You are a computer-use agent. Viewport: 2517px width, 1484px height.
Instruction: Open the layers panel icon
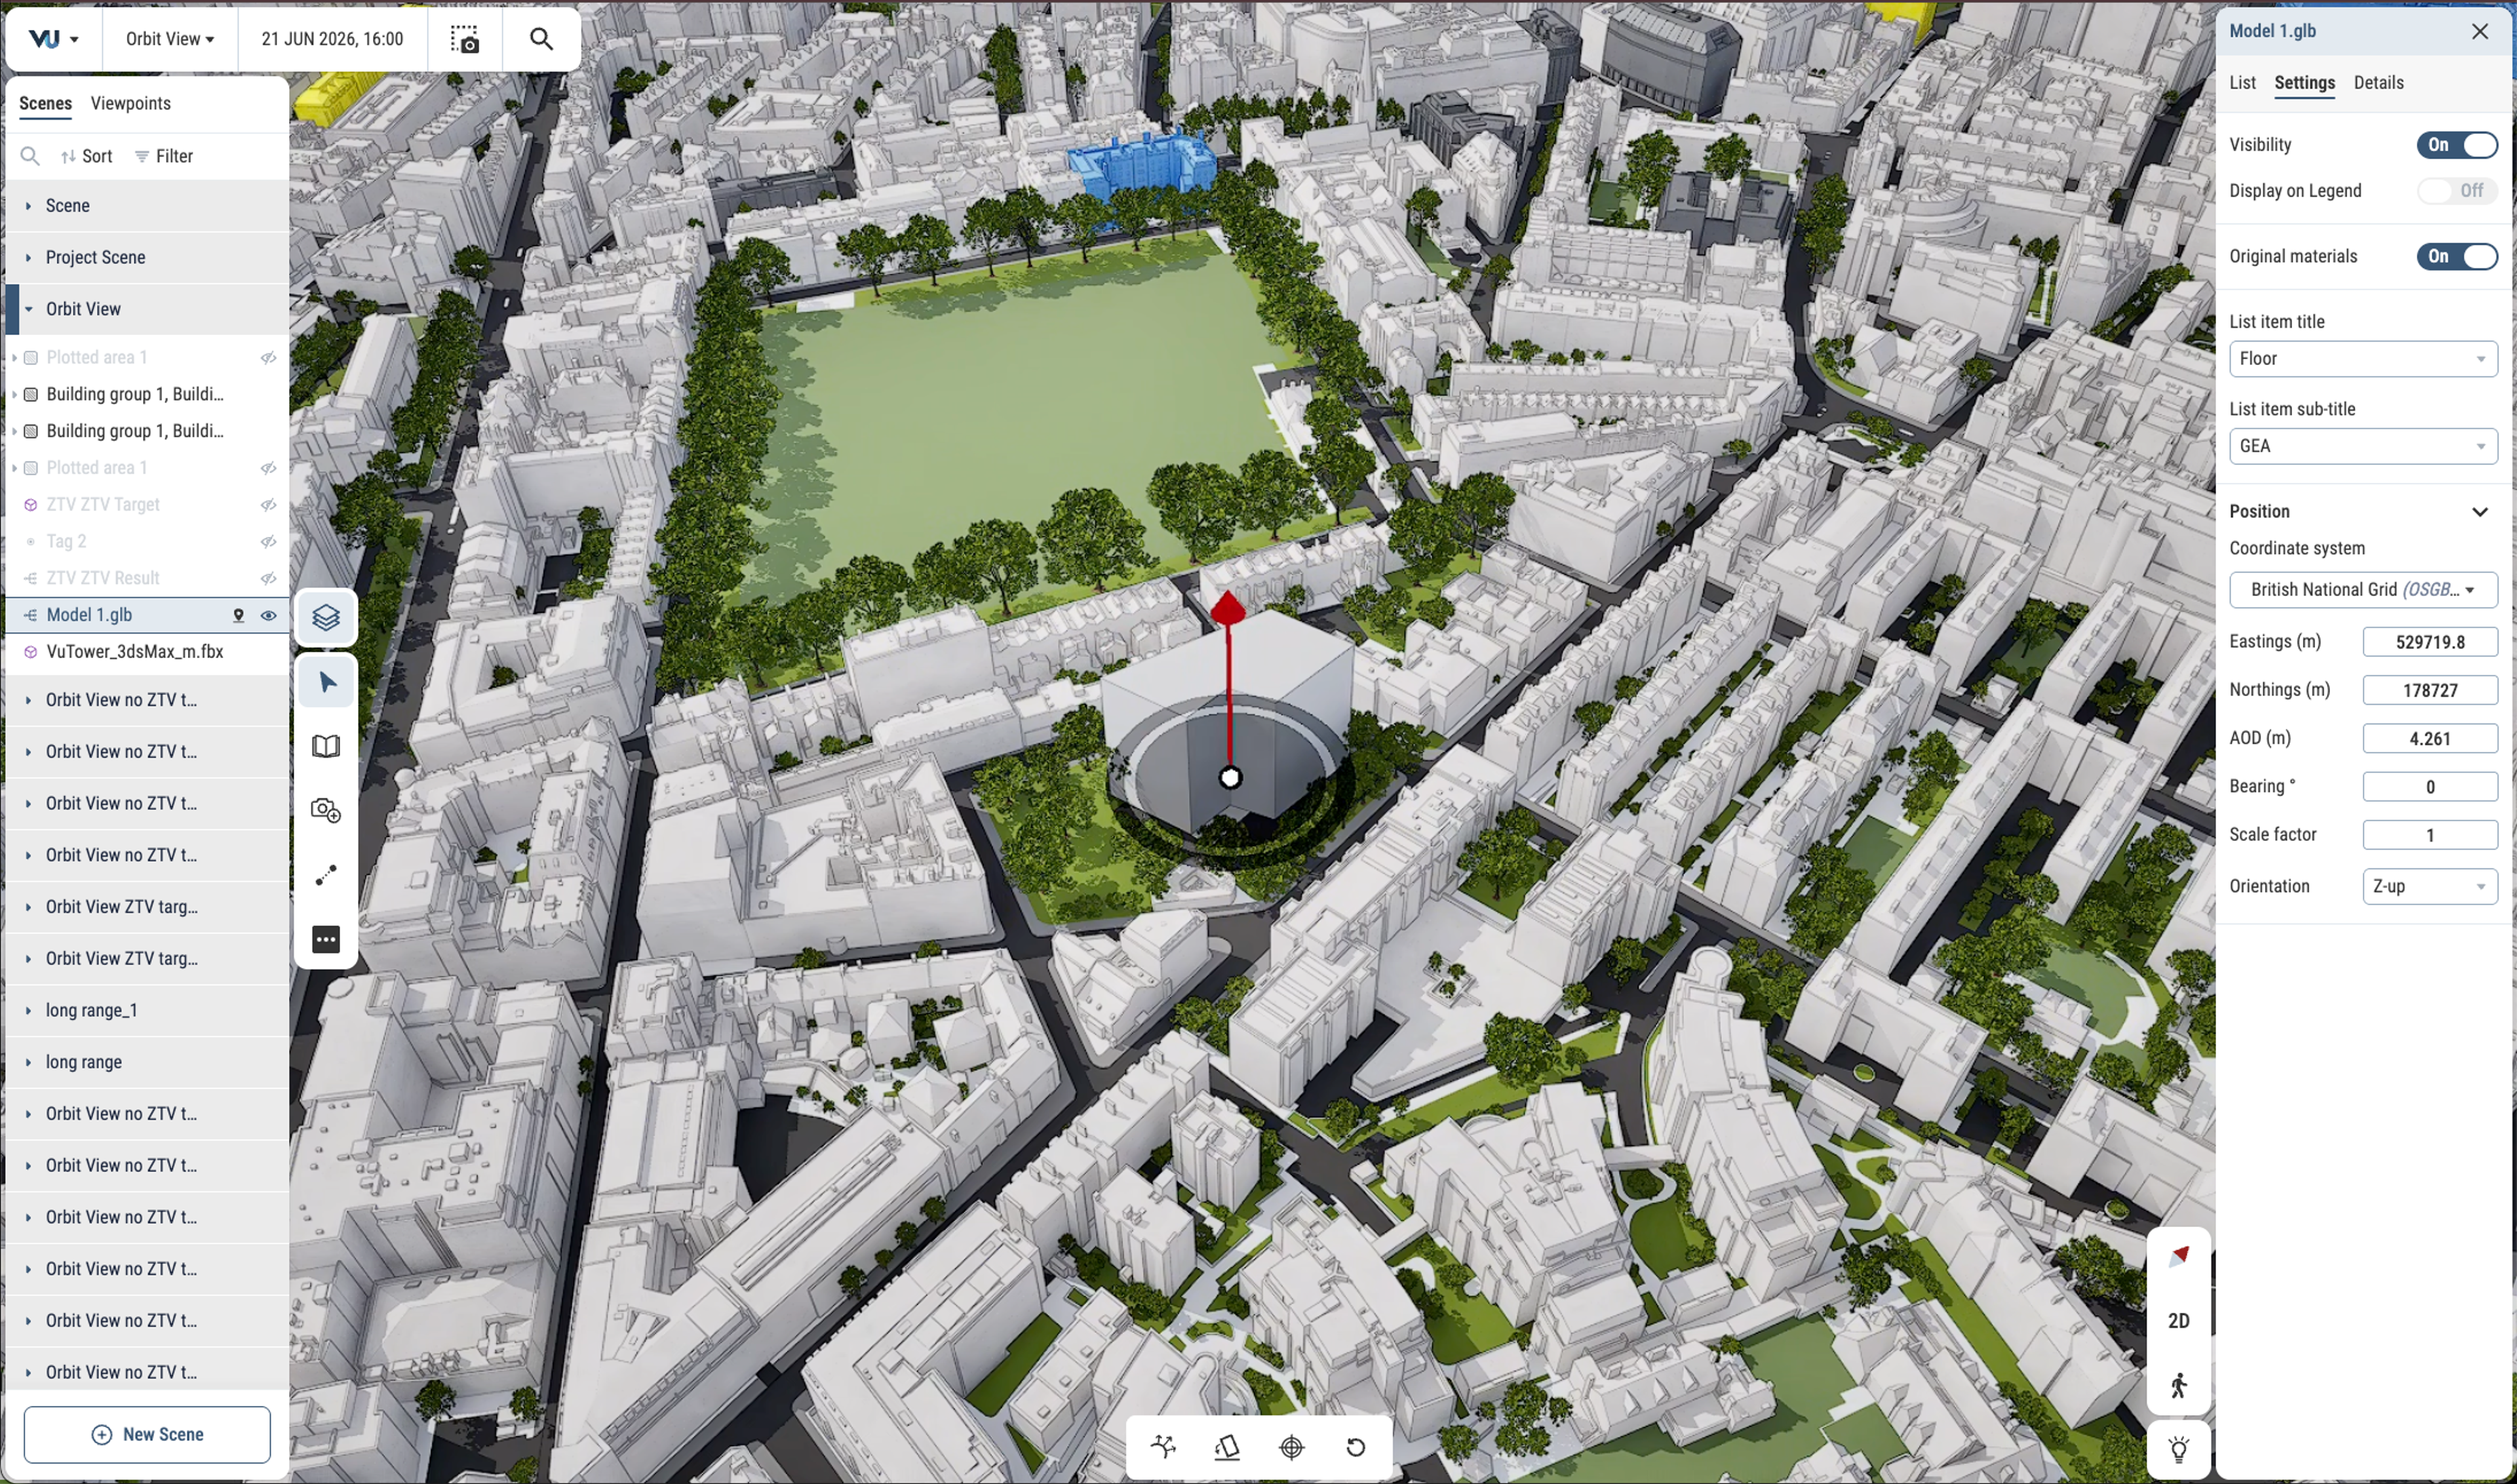(326, 617)
